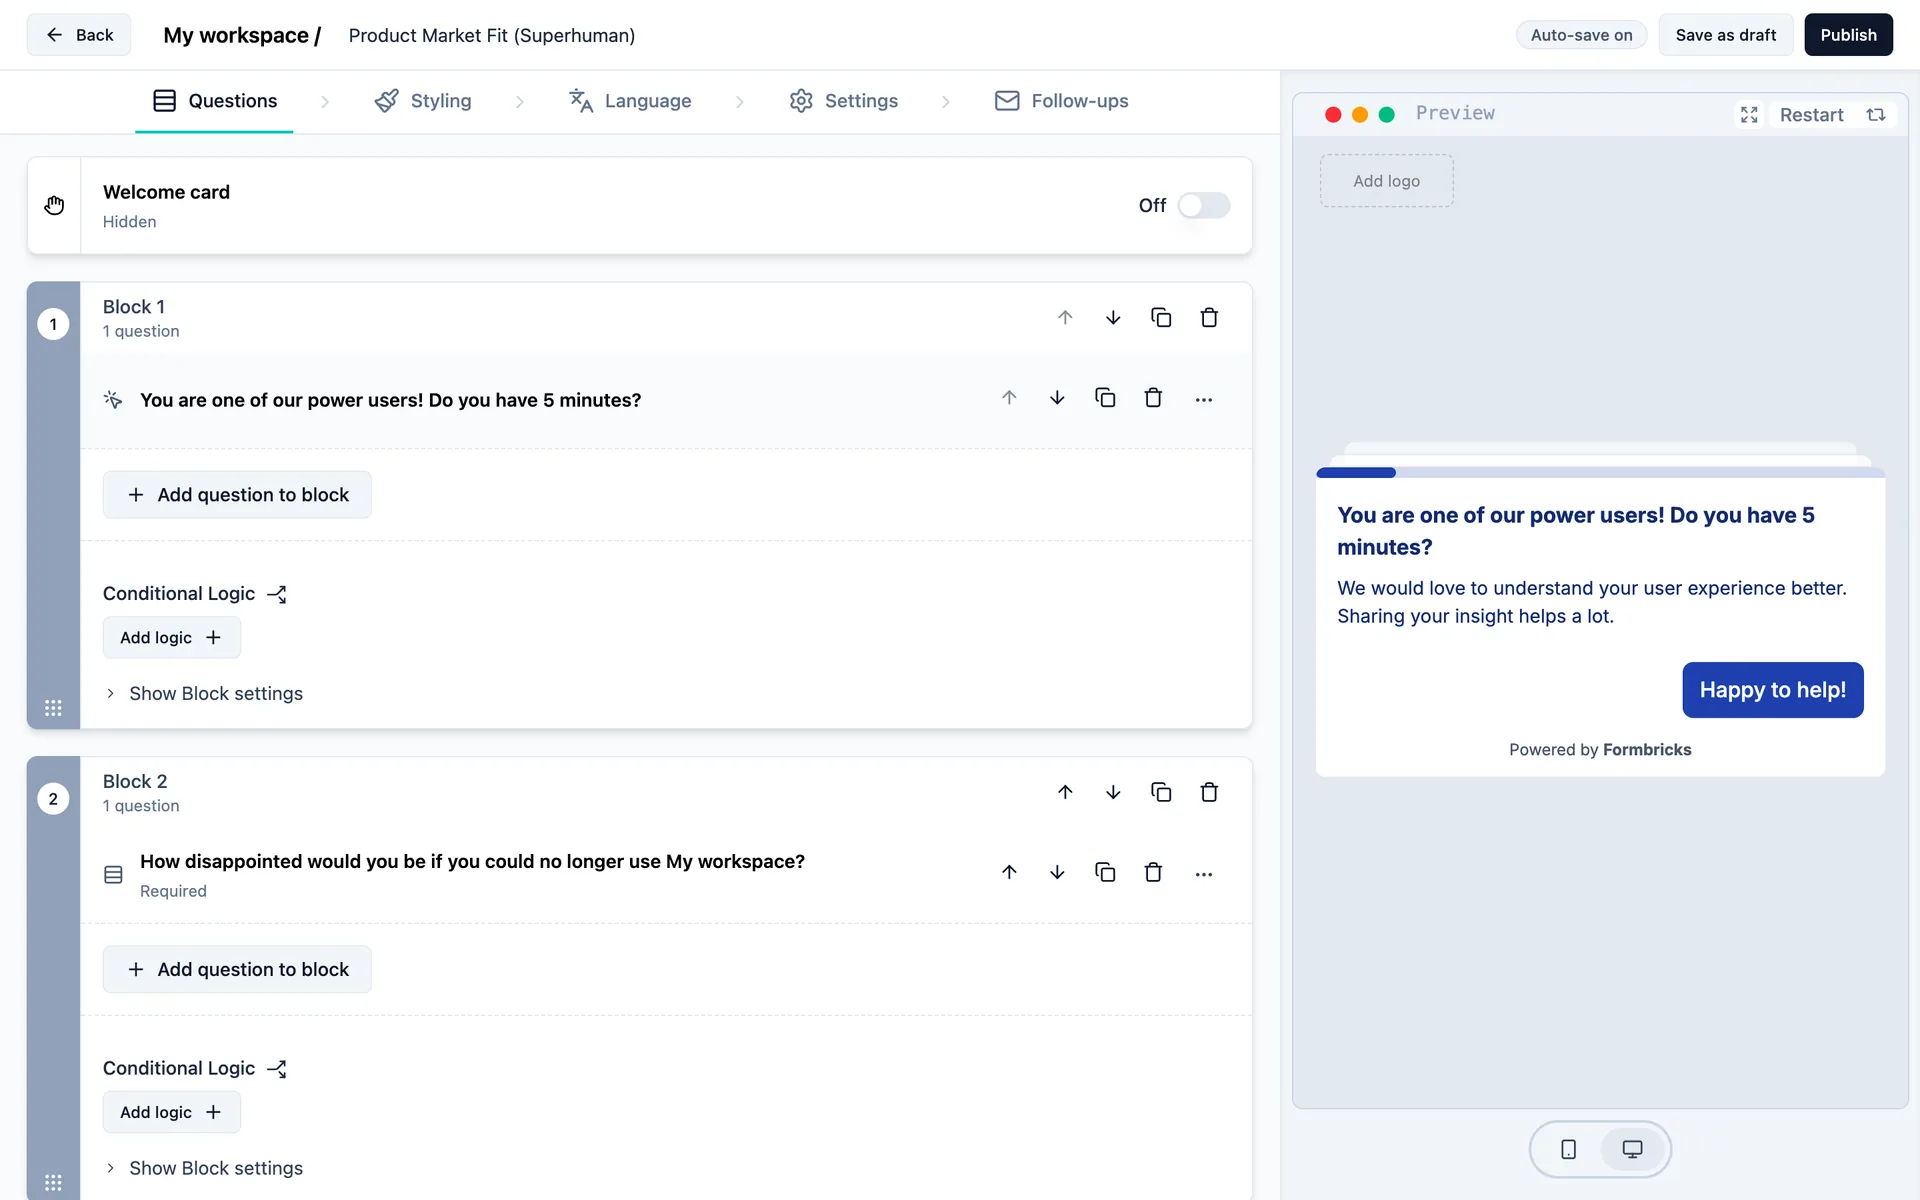Move the power users question down
1920x1200 pixels.
(1057, 398)
